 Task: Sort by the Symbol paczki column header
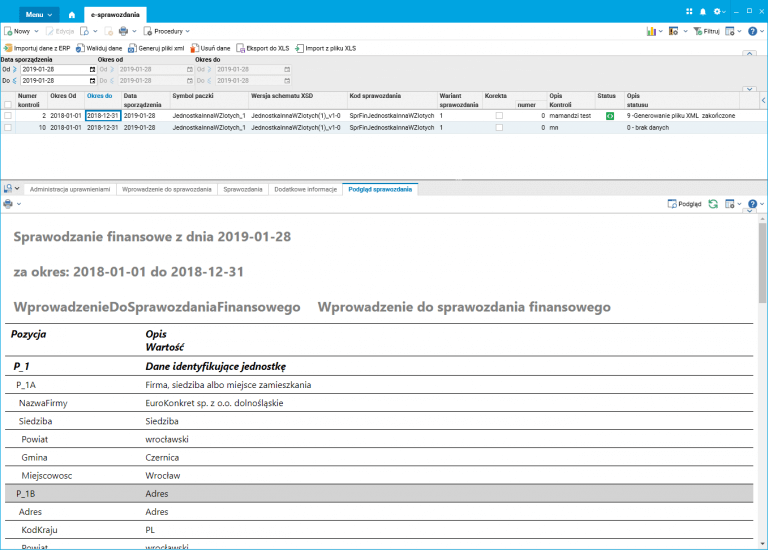209,100
